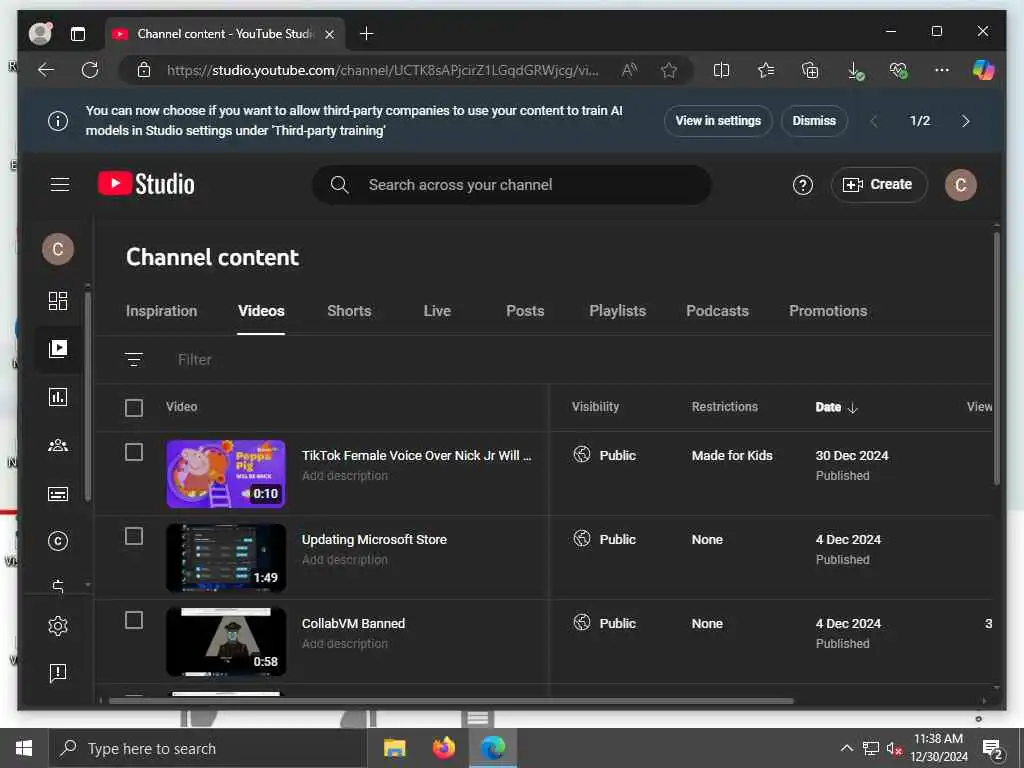Click the page vertical scrollbar thumb
1024x768 pixels.
(x=997, y=359)
